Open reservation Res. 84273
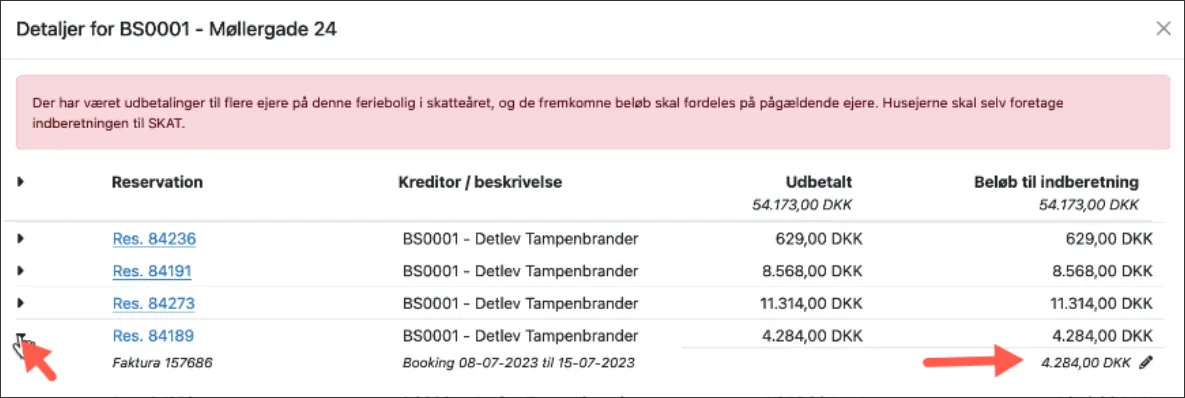 (x=153, y=304)
